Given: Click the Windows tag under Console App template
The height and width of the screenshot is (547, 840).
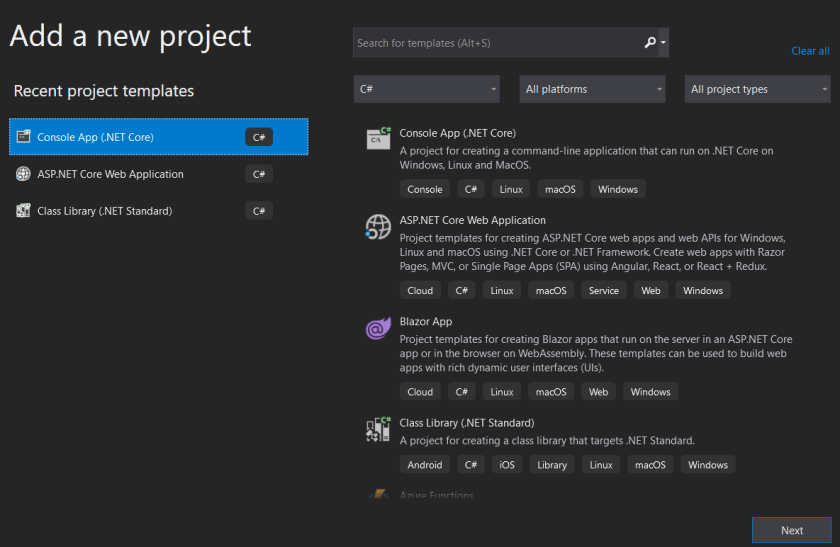Looking at the screenshot, I should [x=618, y=189].
